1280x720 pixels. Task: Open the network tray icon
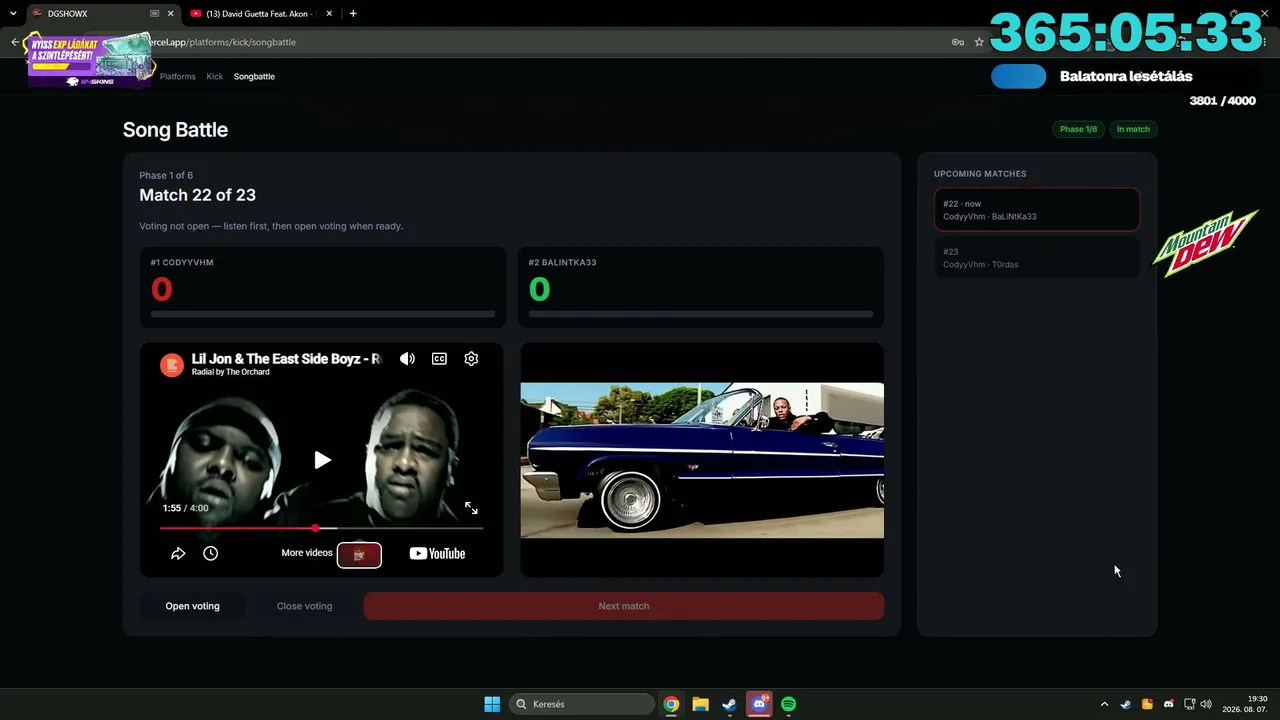[x=1189, y=704]
